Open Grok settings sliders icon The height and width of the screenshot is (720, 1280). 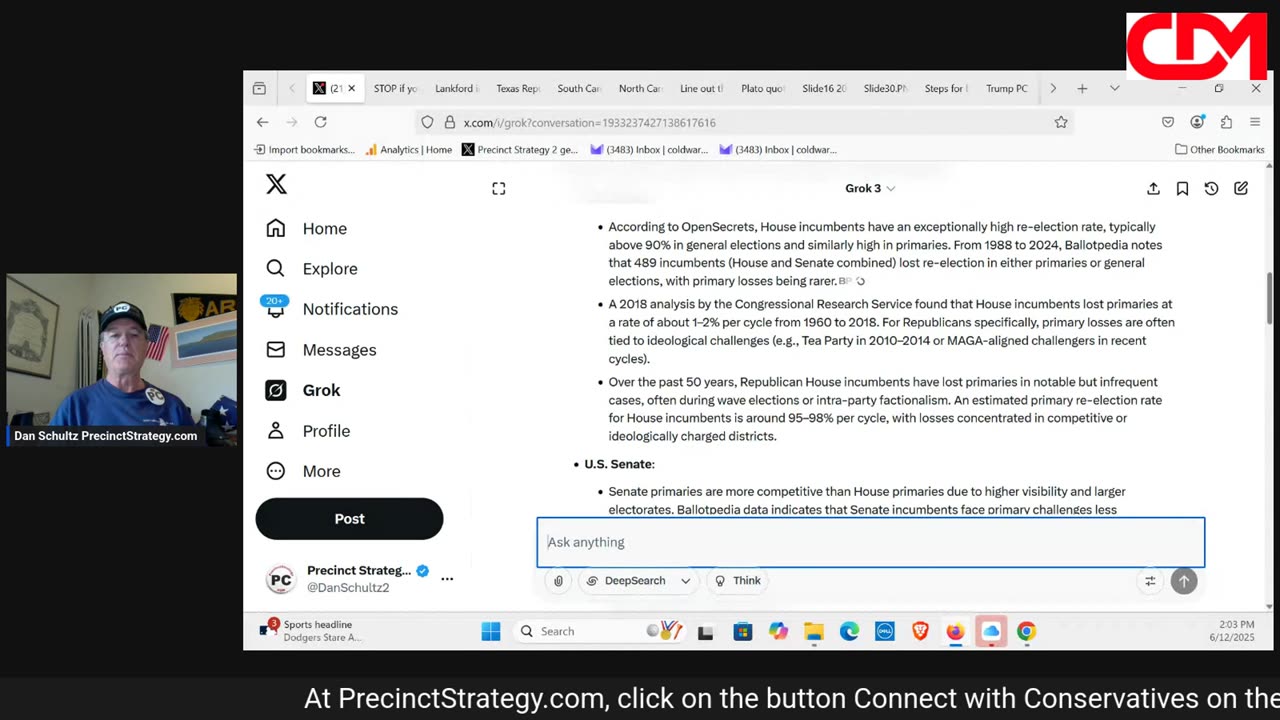pyautogui.click(x=1150, y=581)
